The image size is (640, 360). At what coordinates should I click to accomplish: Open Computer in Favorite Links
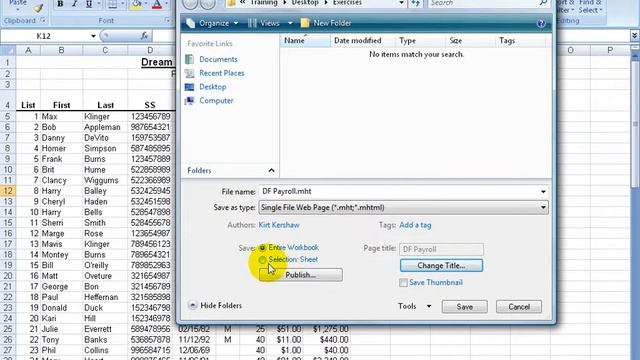[x=216, y=101]
